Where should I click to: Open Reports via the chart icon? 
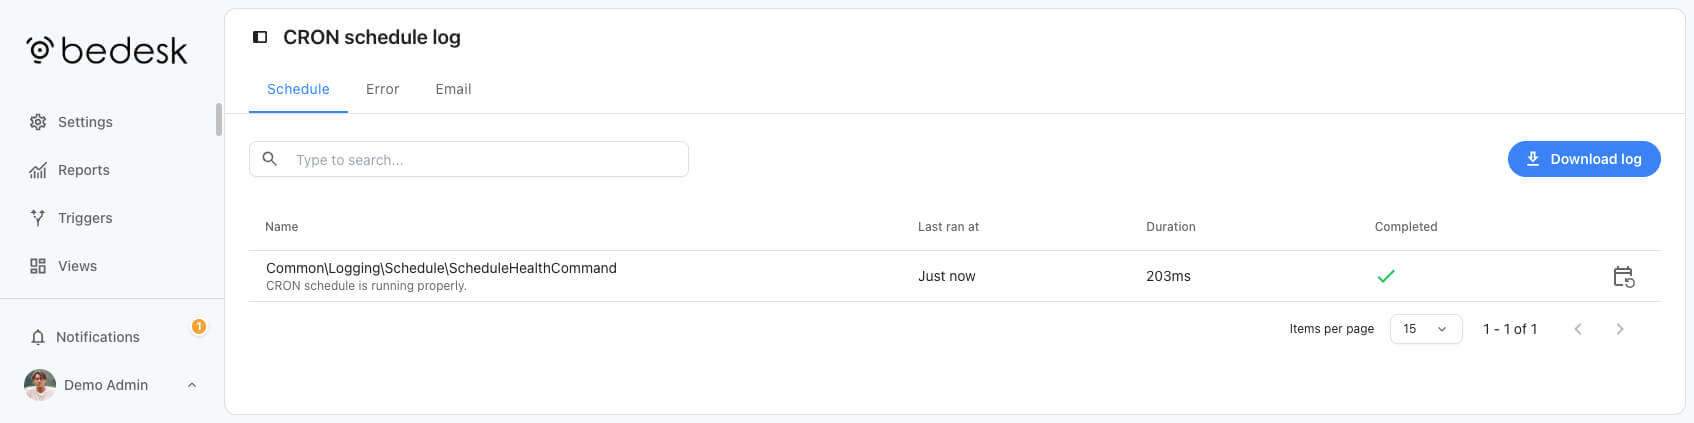[x=38, y=170]
